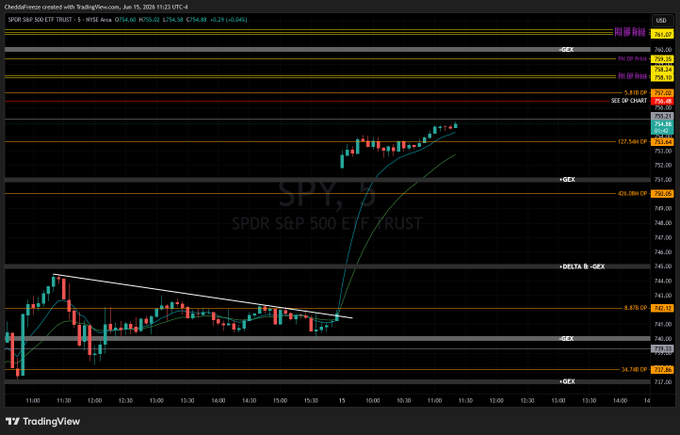Click the 34.74B DP line label
680x435 pixels.
click(x=634, y=370)
